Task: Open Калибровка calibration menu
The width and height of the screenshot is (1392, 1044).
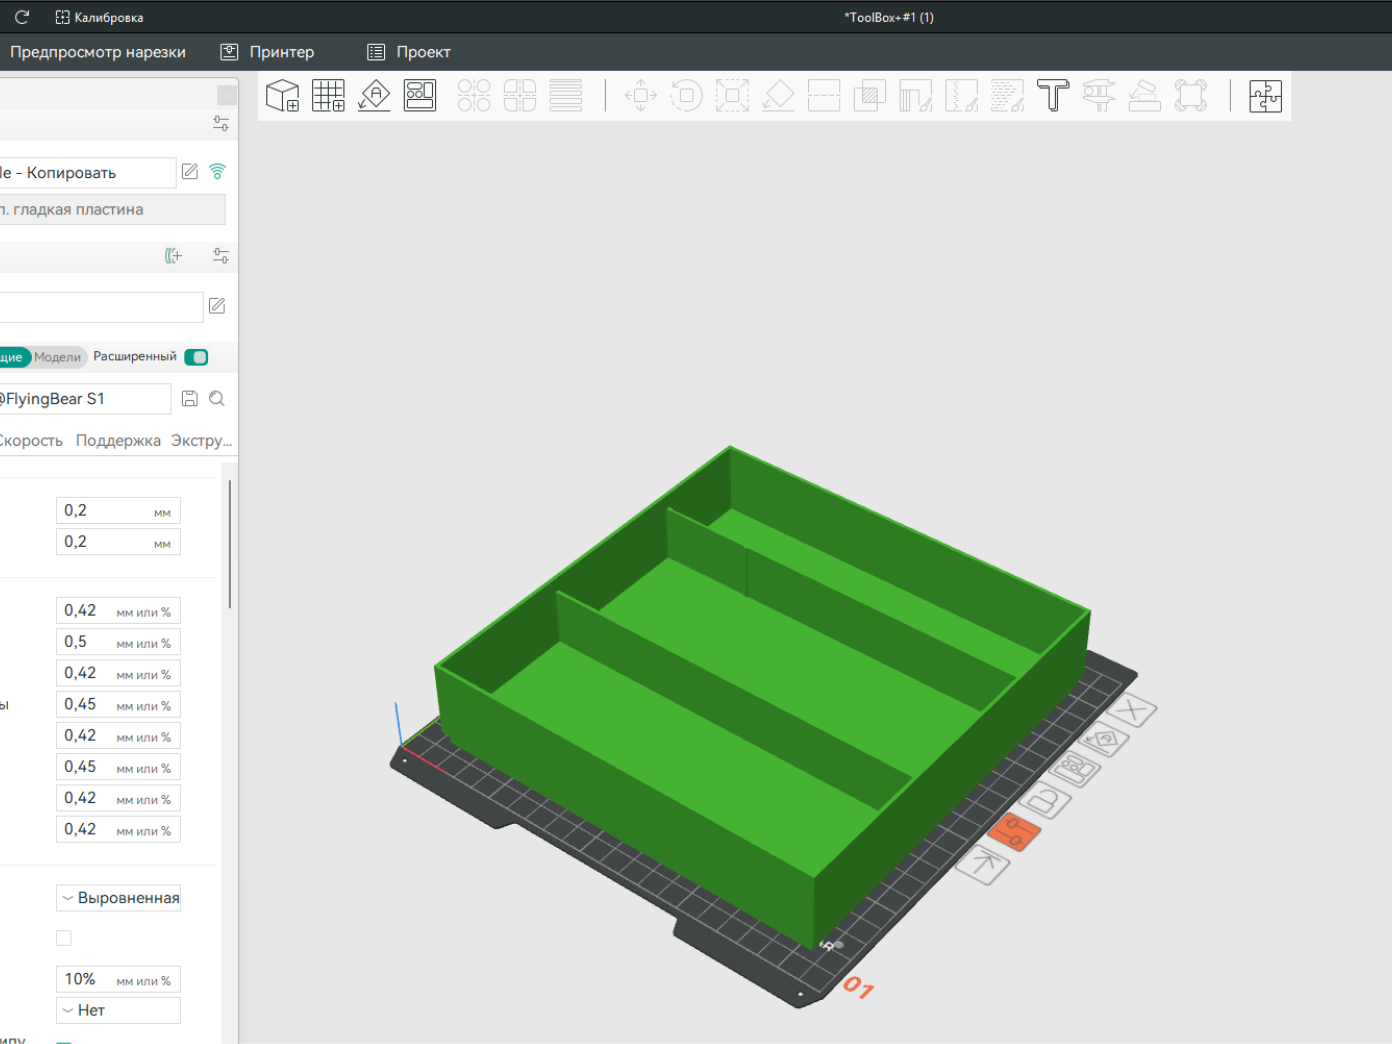Action: [99, 17]
